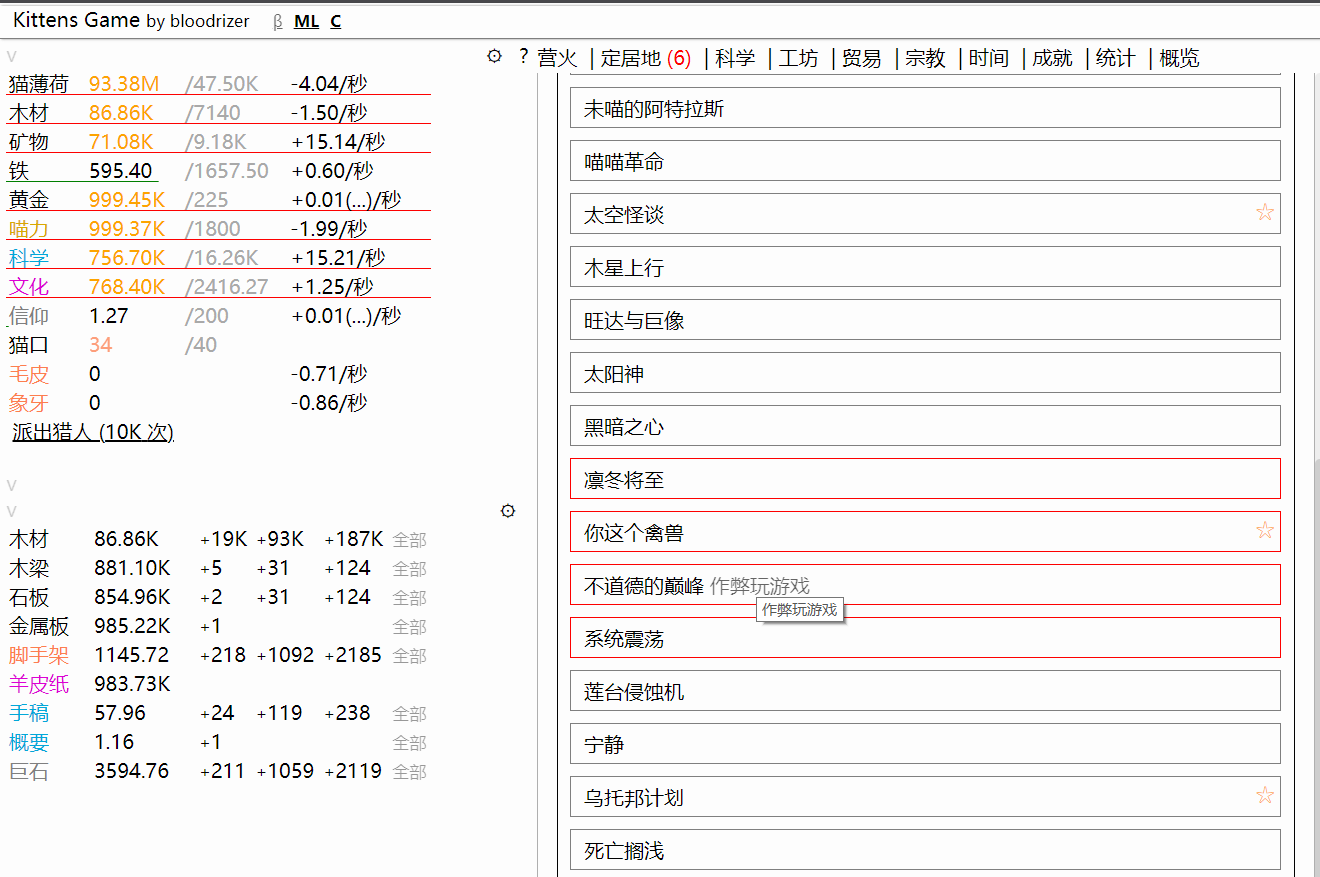This screenshot has width=1320, height=877.
Task: Open the crafting table gear settings
Action: click(x=508, y=511)
